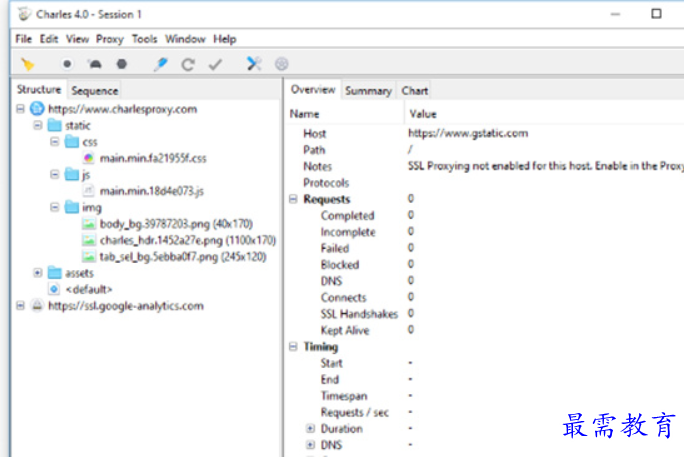Click the main.min.fa21955f.css file icon
This screenshot has height=457, width=684.
click(89, 158)
